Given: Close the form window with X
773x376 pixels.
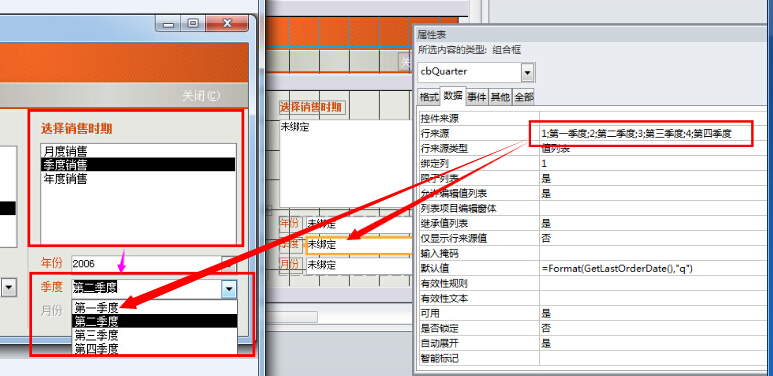Looking at the screenshot, I should [226, 24].
